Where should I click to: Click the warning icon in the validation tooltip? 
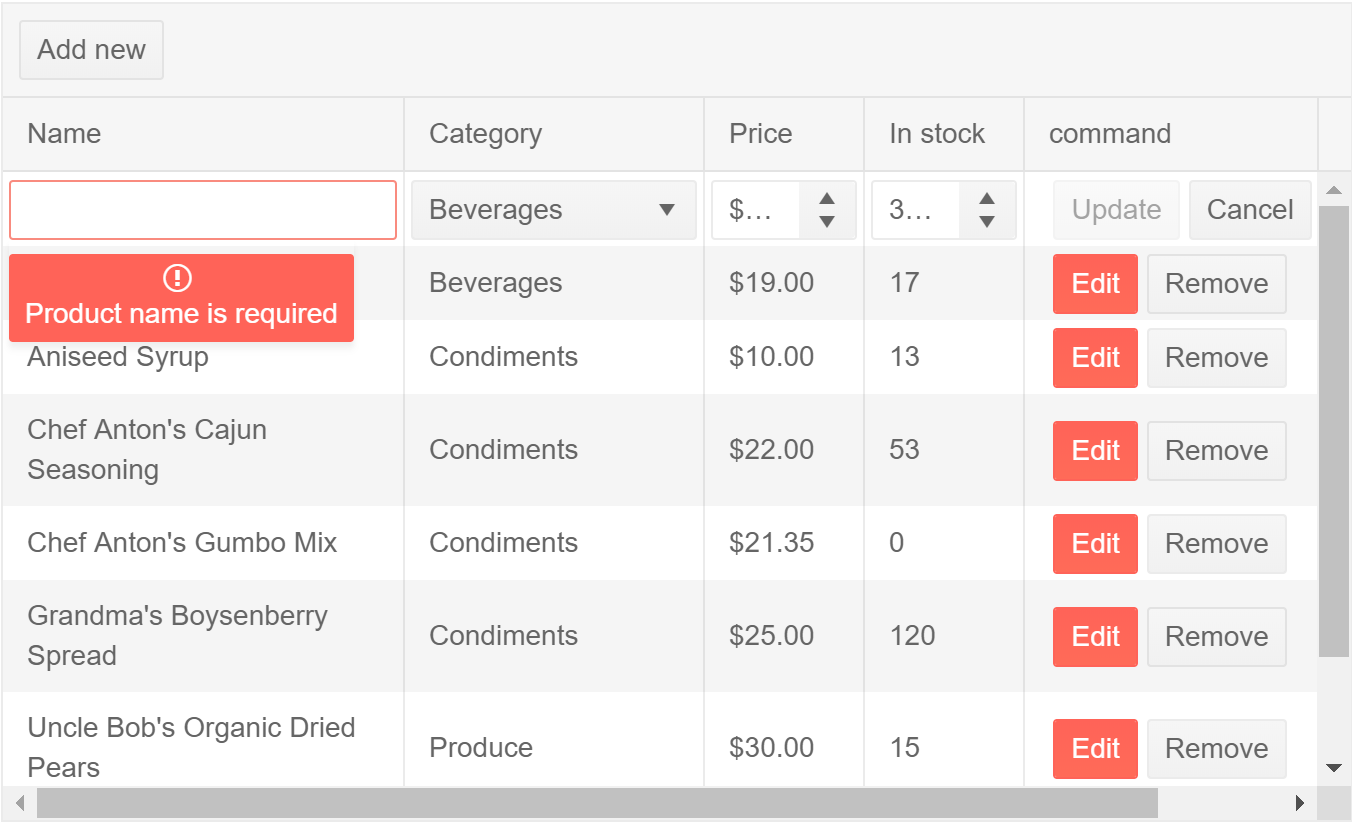179,279
